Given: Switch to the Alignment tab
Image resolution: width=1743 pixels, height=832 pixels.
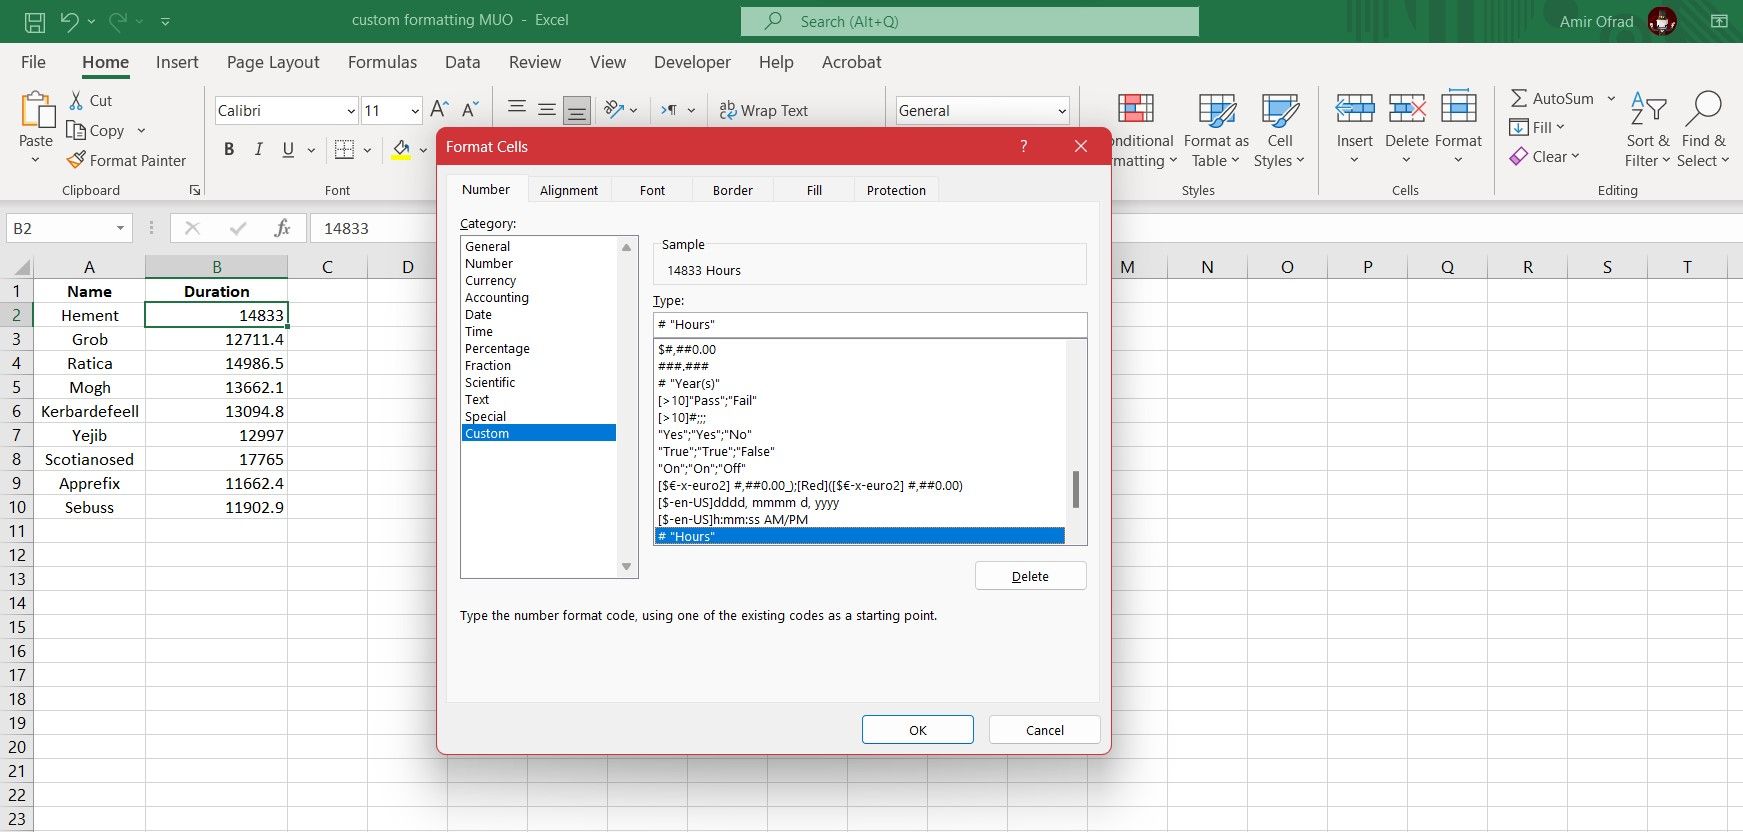Looking at the screenshot, I should [568, 190].
